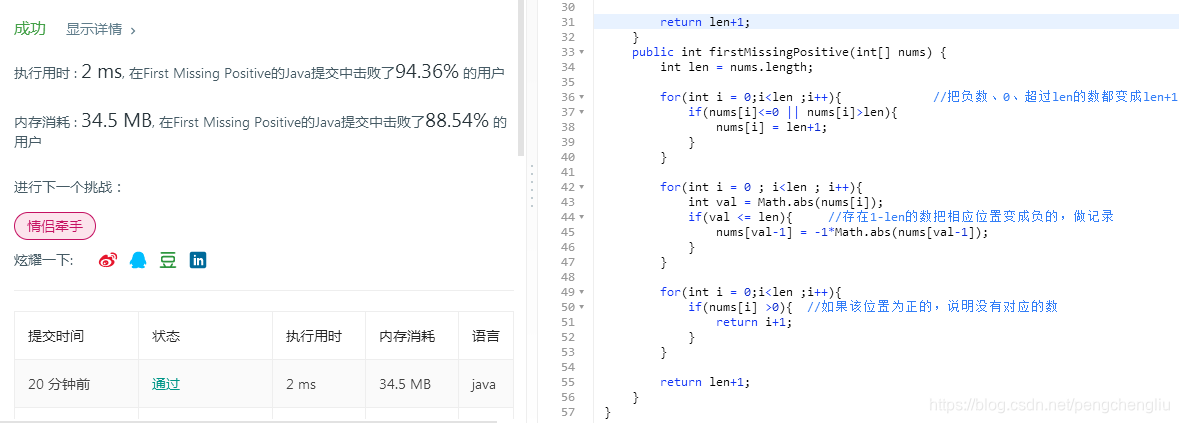The height and width of the screenshot is (423, 1179).
Task: Click the left panel vertical scrollbar
Action: [521, 78]
